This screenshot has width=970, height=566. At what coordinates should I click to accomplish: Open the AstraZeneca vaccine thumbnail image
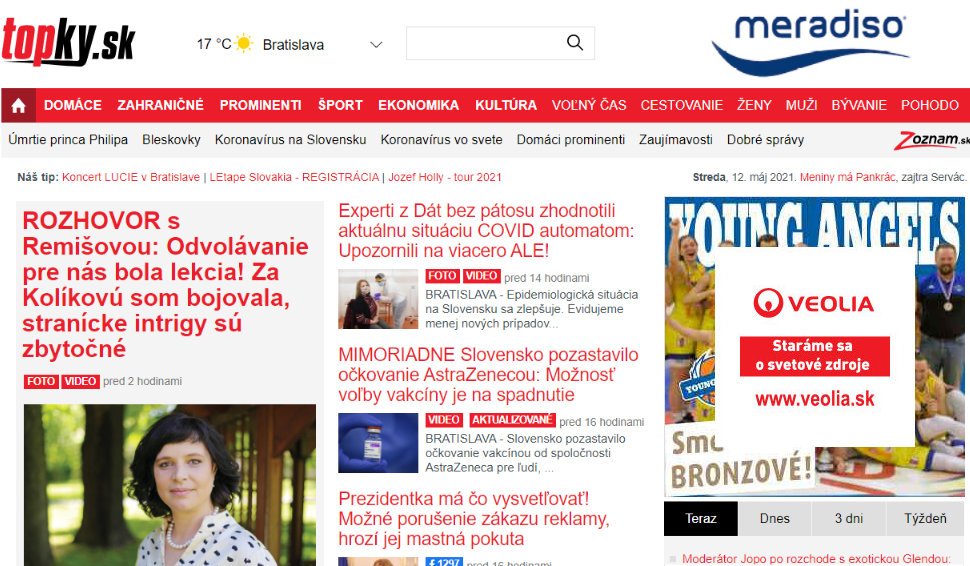click(x=378, y=443)
